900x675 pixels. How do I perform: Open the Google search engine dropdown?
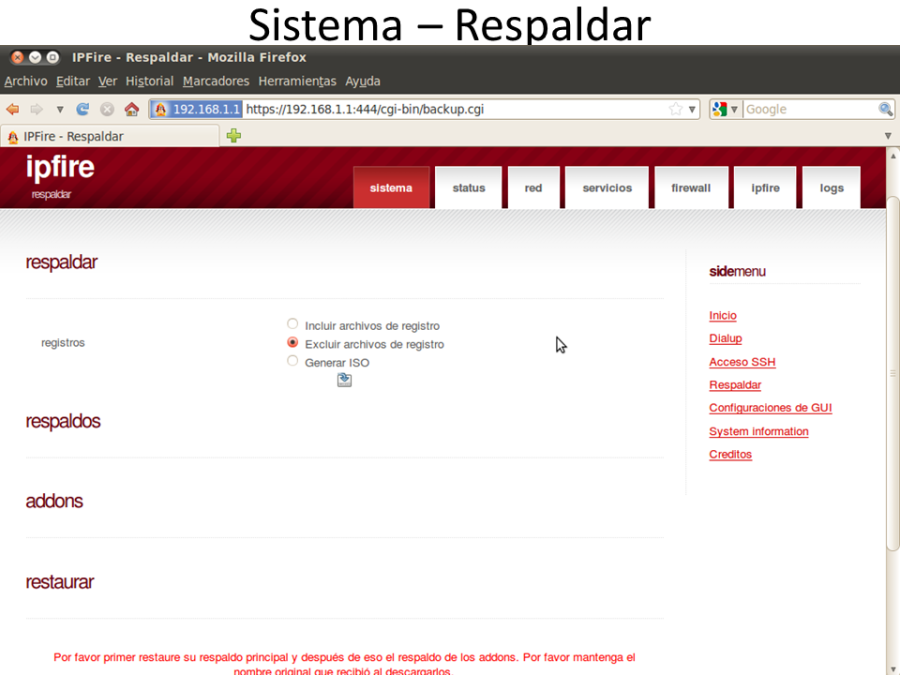(735, 109)
